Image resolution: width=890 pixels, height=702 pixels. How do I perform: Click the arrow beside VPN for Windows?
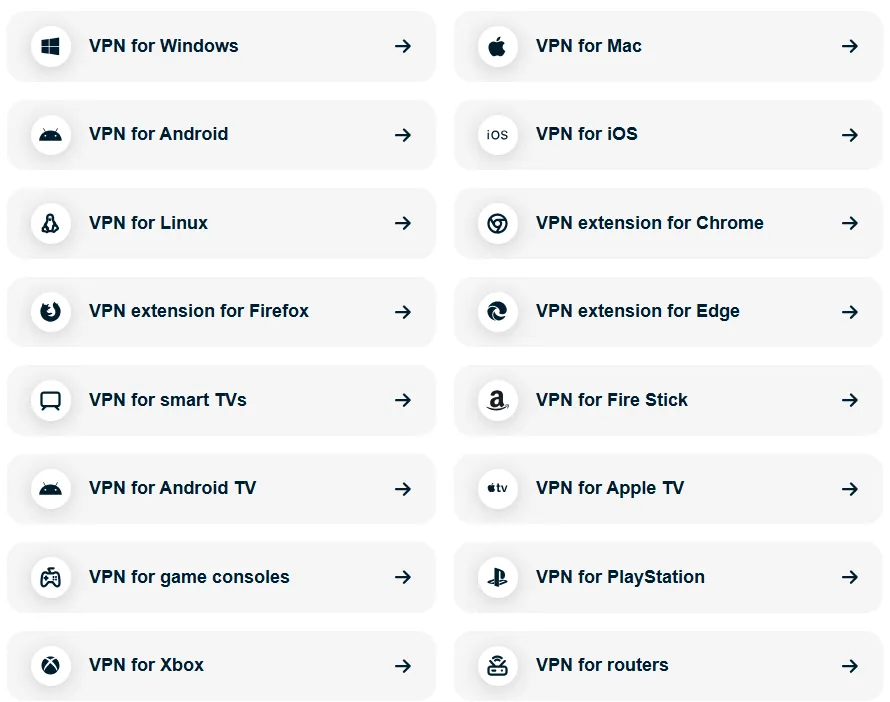click(x=403, y=46)
